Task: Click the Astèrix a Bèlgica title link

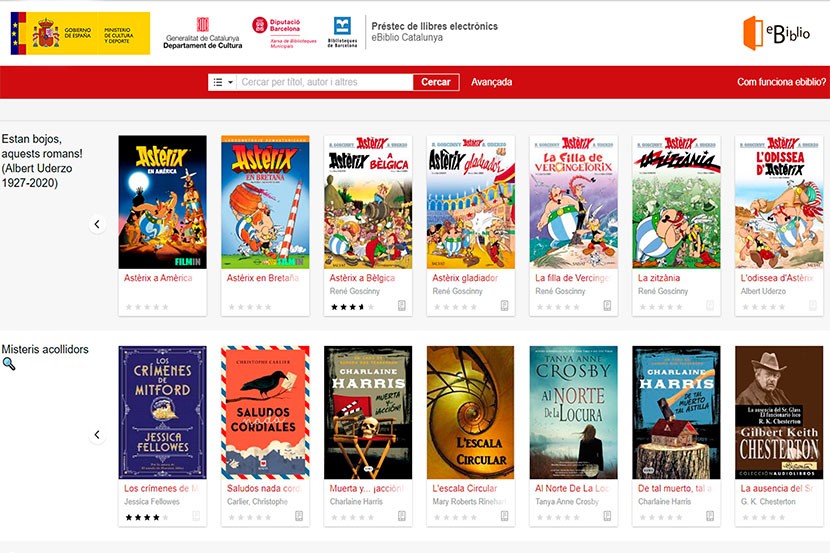Action: pos(362,278)
